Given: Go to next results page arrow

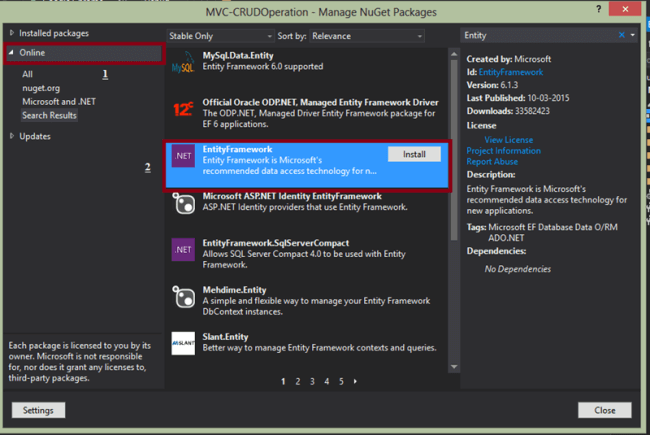Looking at the screenshot, I should [355, 381].
